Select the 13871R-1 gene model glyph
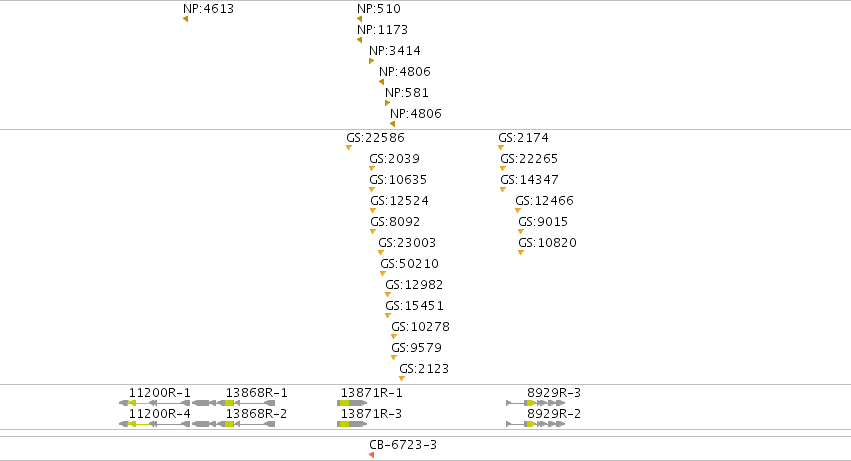 (x=352, y=403)
